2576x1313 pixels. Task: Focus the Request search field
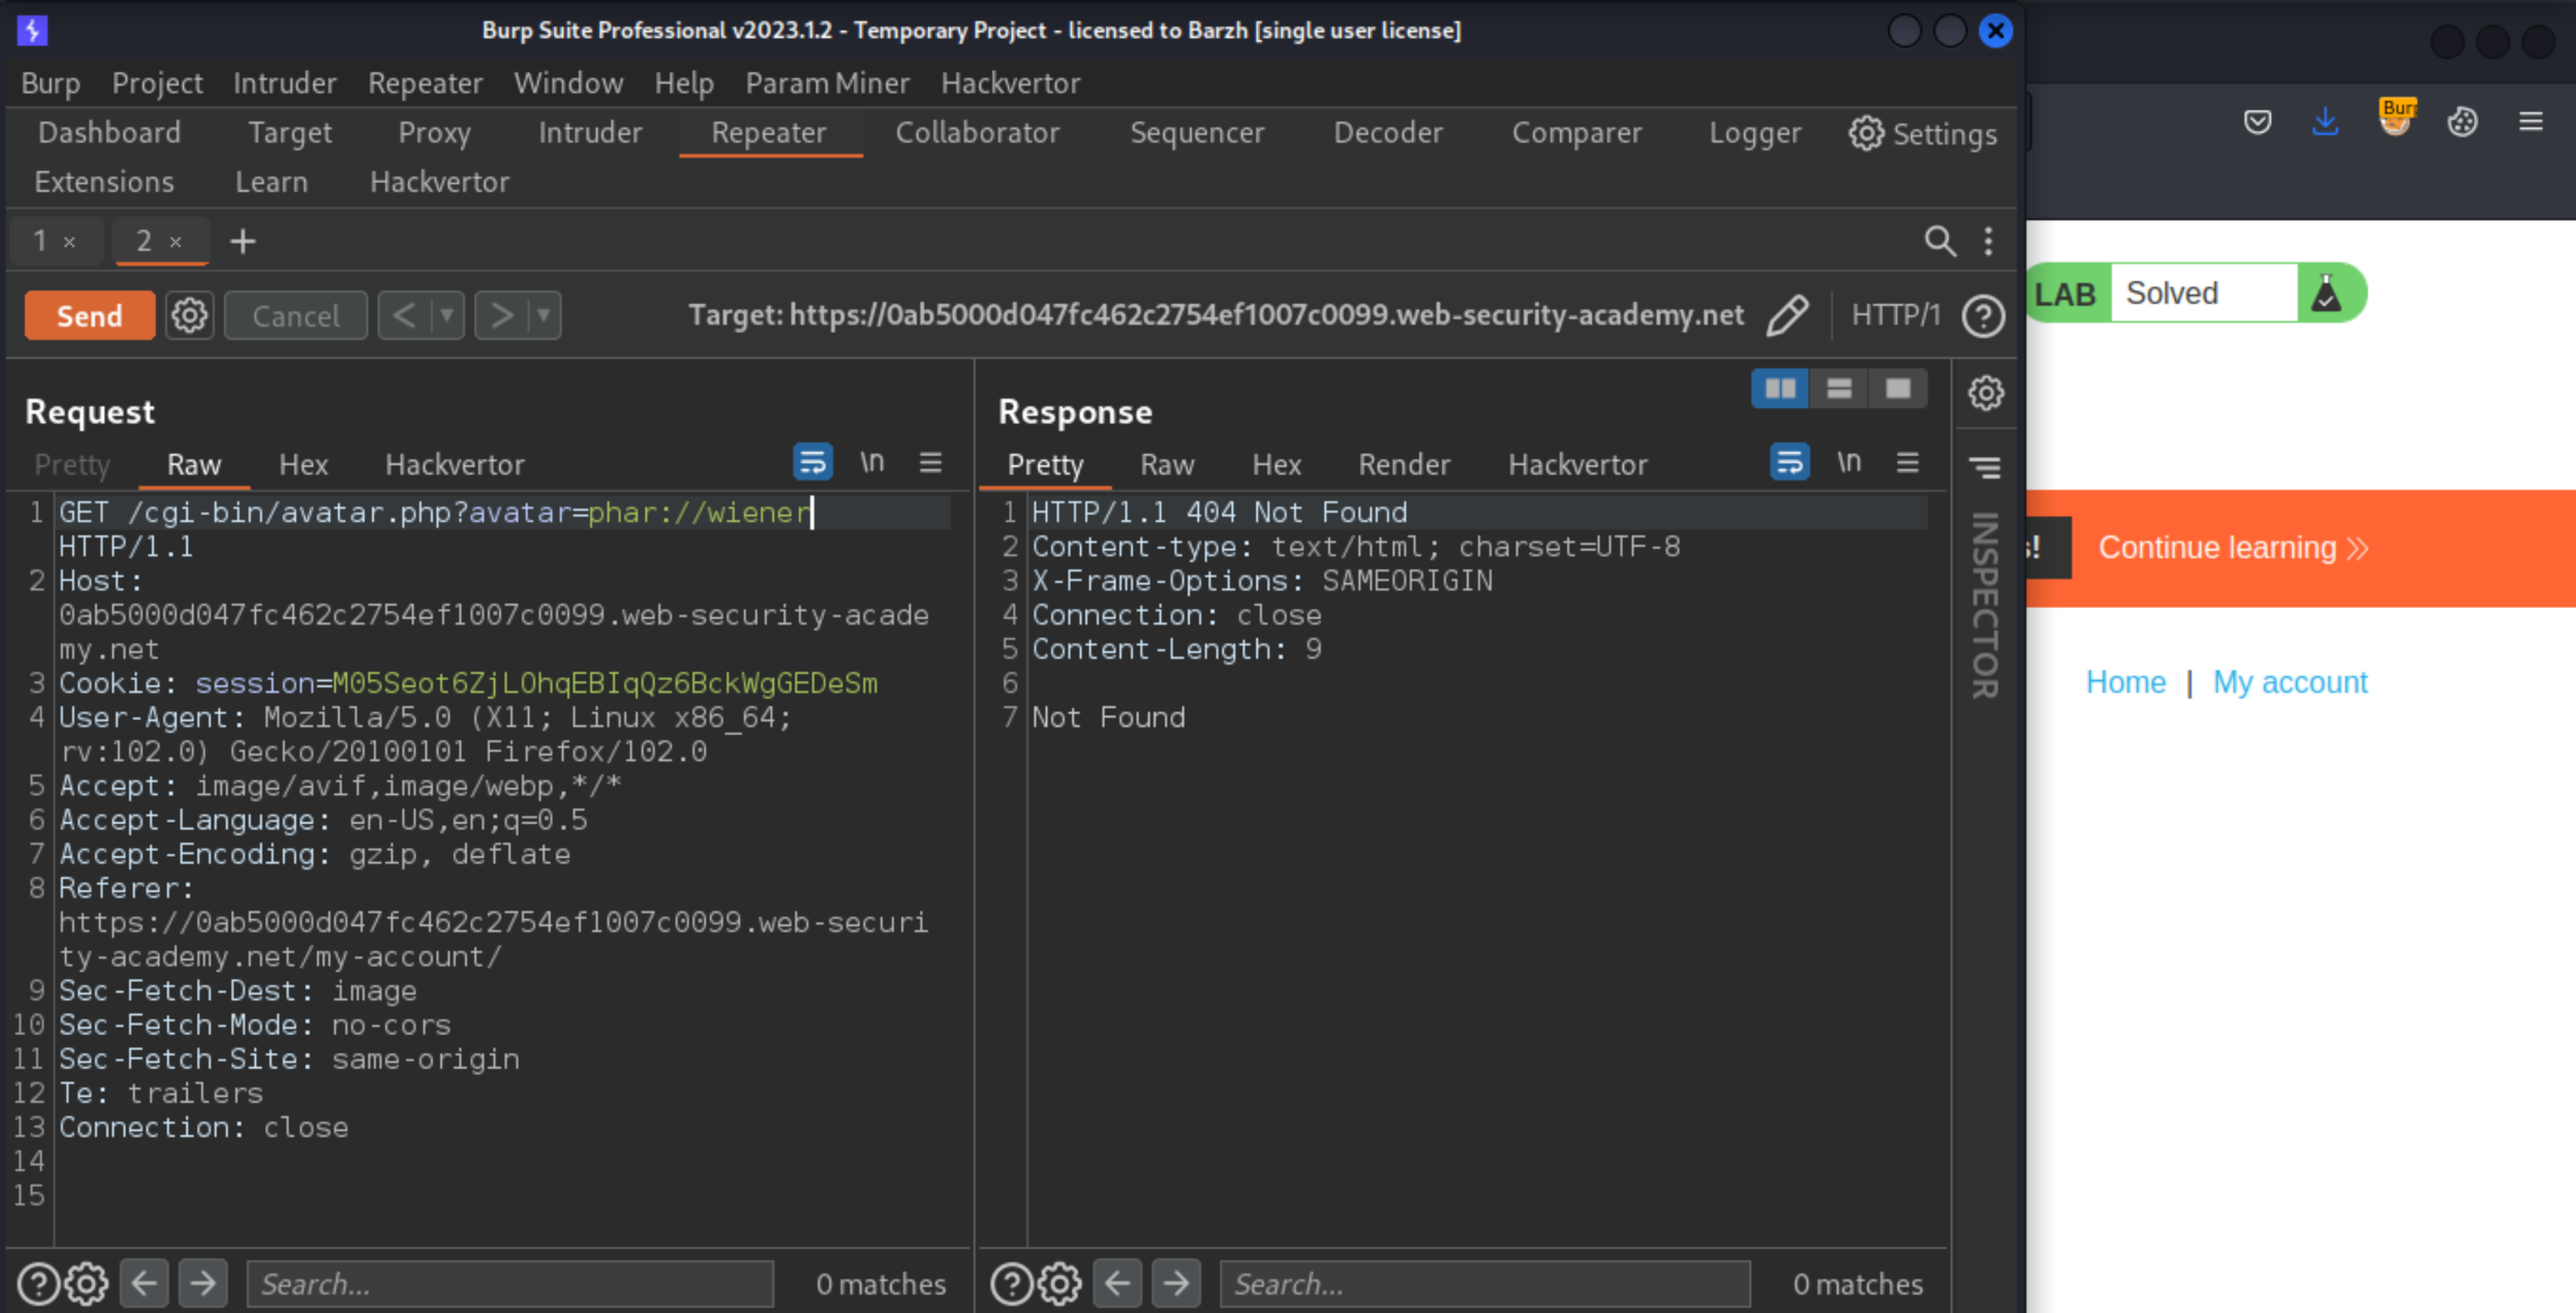510,1284
